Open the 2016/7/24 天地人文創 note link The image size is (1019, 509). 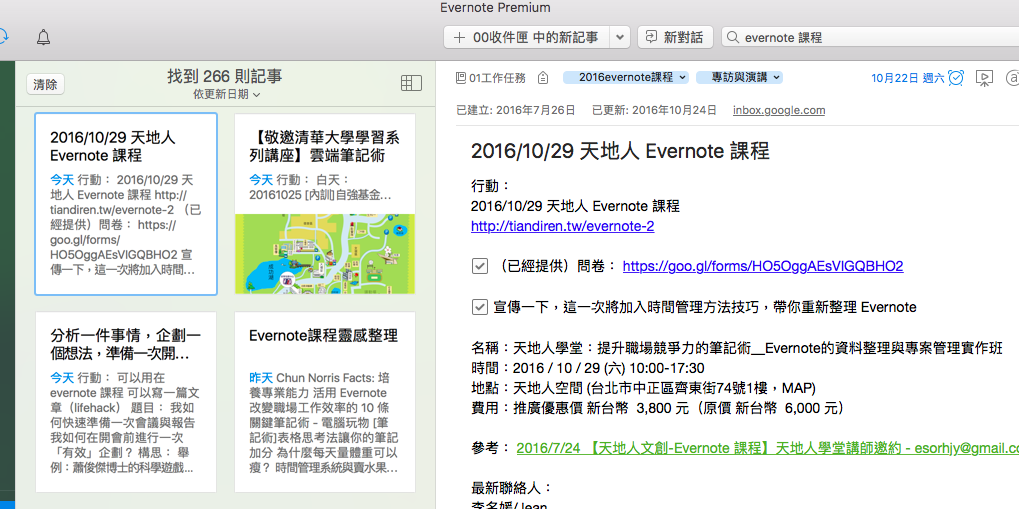767,448
